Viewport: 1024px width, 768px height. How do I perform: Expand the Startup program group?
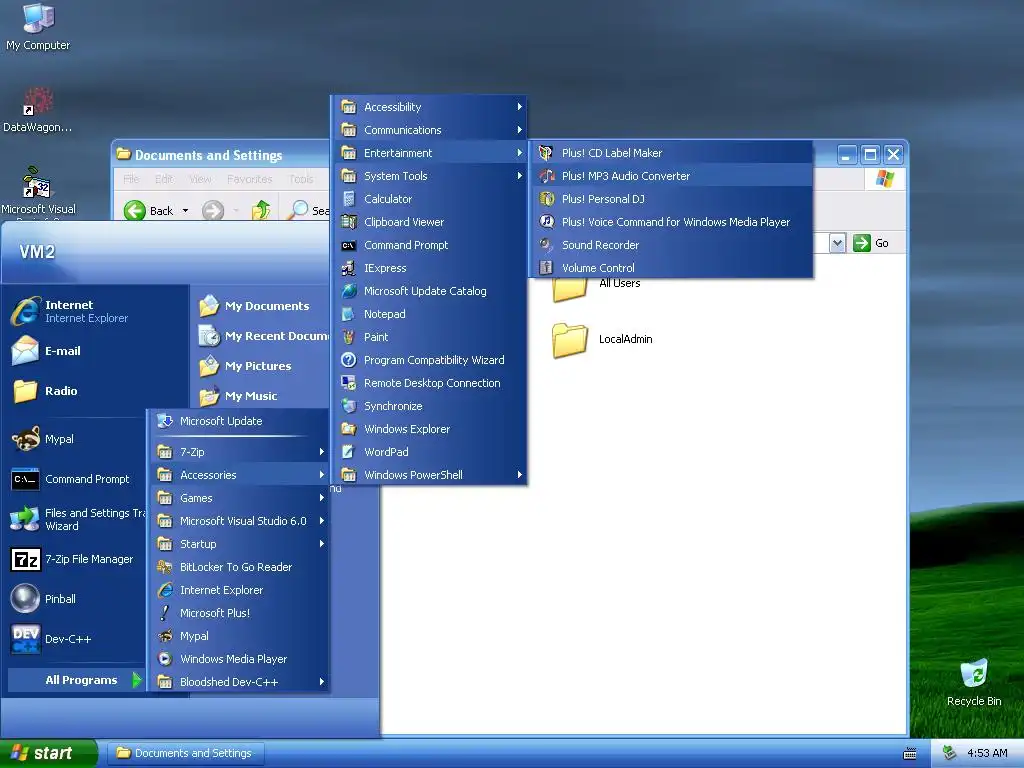pyautogui.click(x=240, y=544)
